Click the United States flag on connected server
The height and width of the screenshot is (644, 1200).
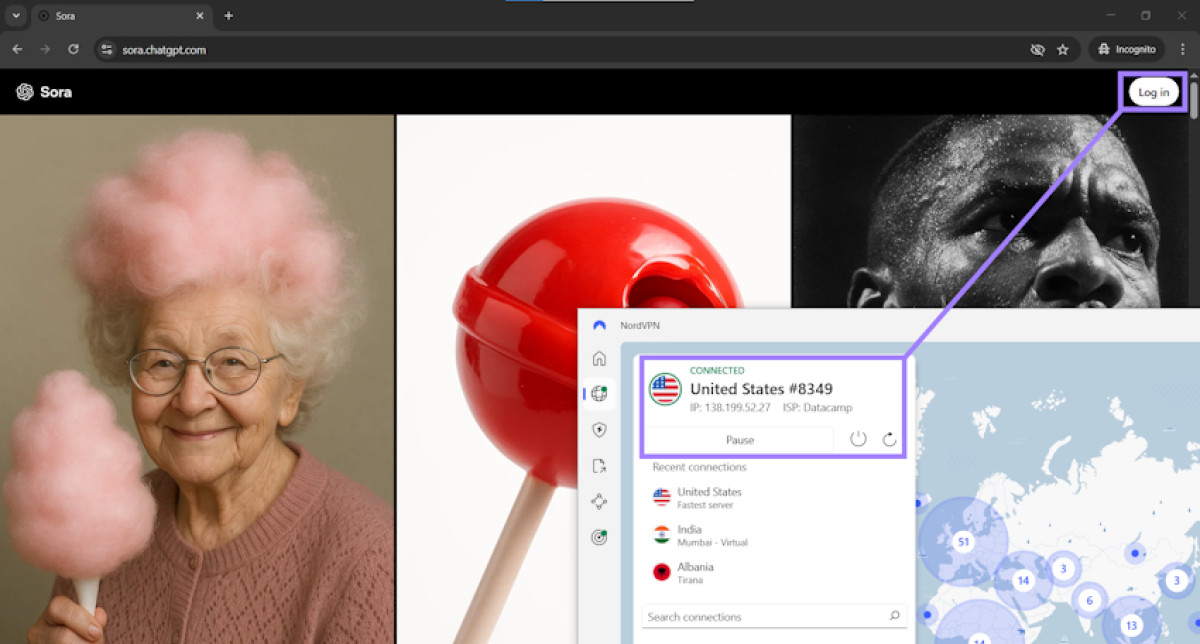pos(665,389)
